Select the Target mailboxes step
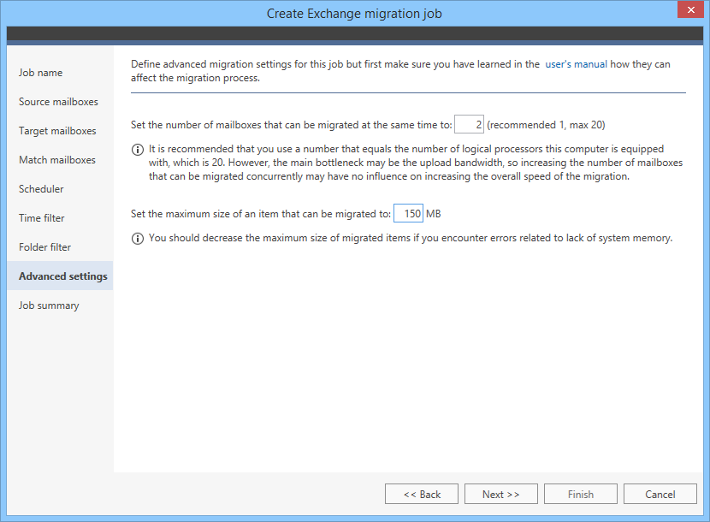The height and width of the screenshot is (522, 710). click(57, 131)
